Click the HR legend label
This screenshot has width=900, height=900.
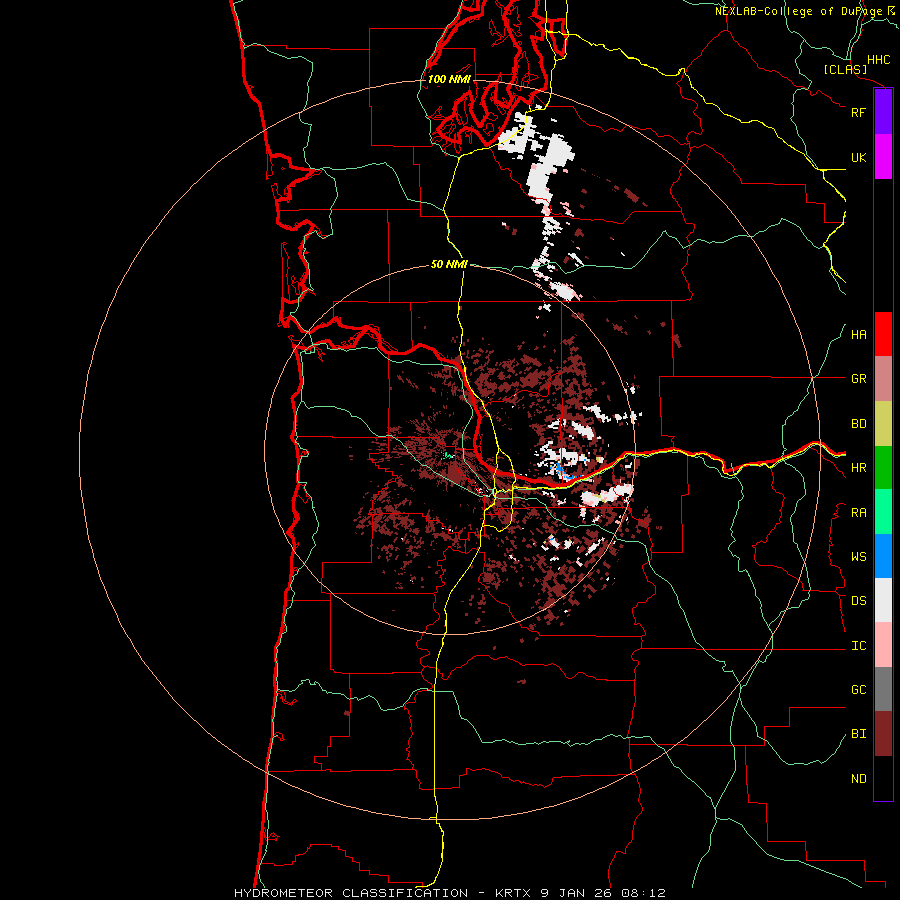tap(858, 468)
